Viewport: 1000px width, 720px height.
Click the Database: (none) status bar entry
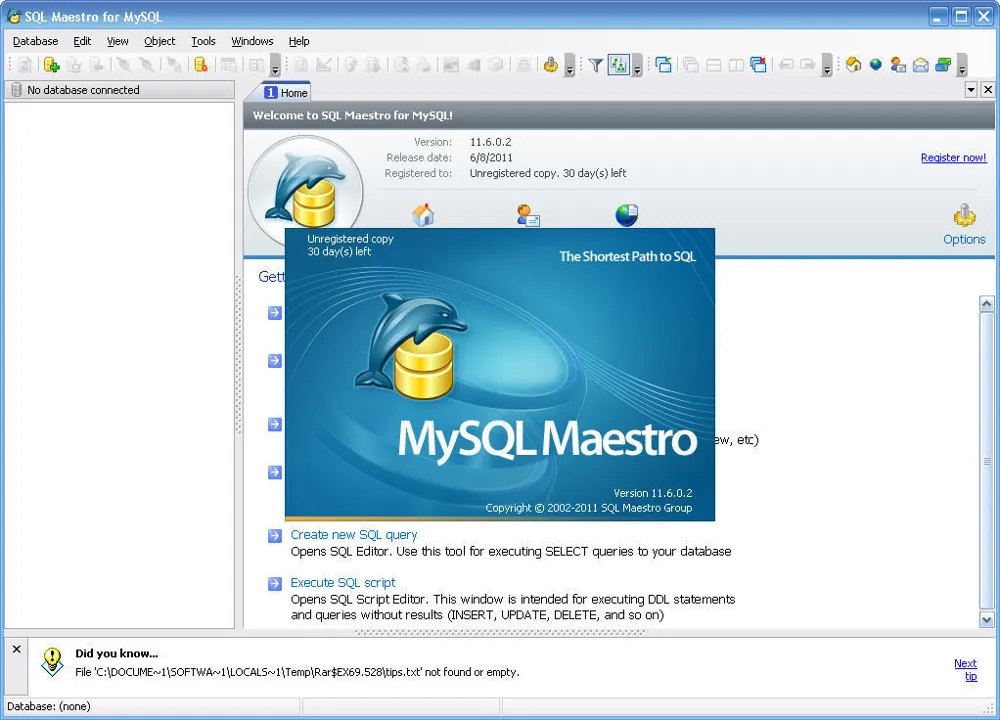pyautogui.click(x=49, y=706)
